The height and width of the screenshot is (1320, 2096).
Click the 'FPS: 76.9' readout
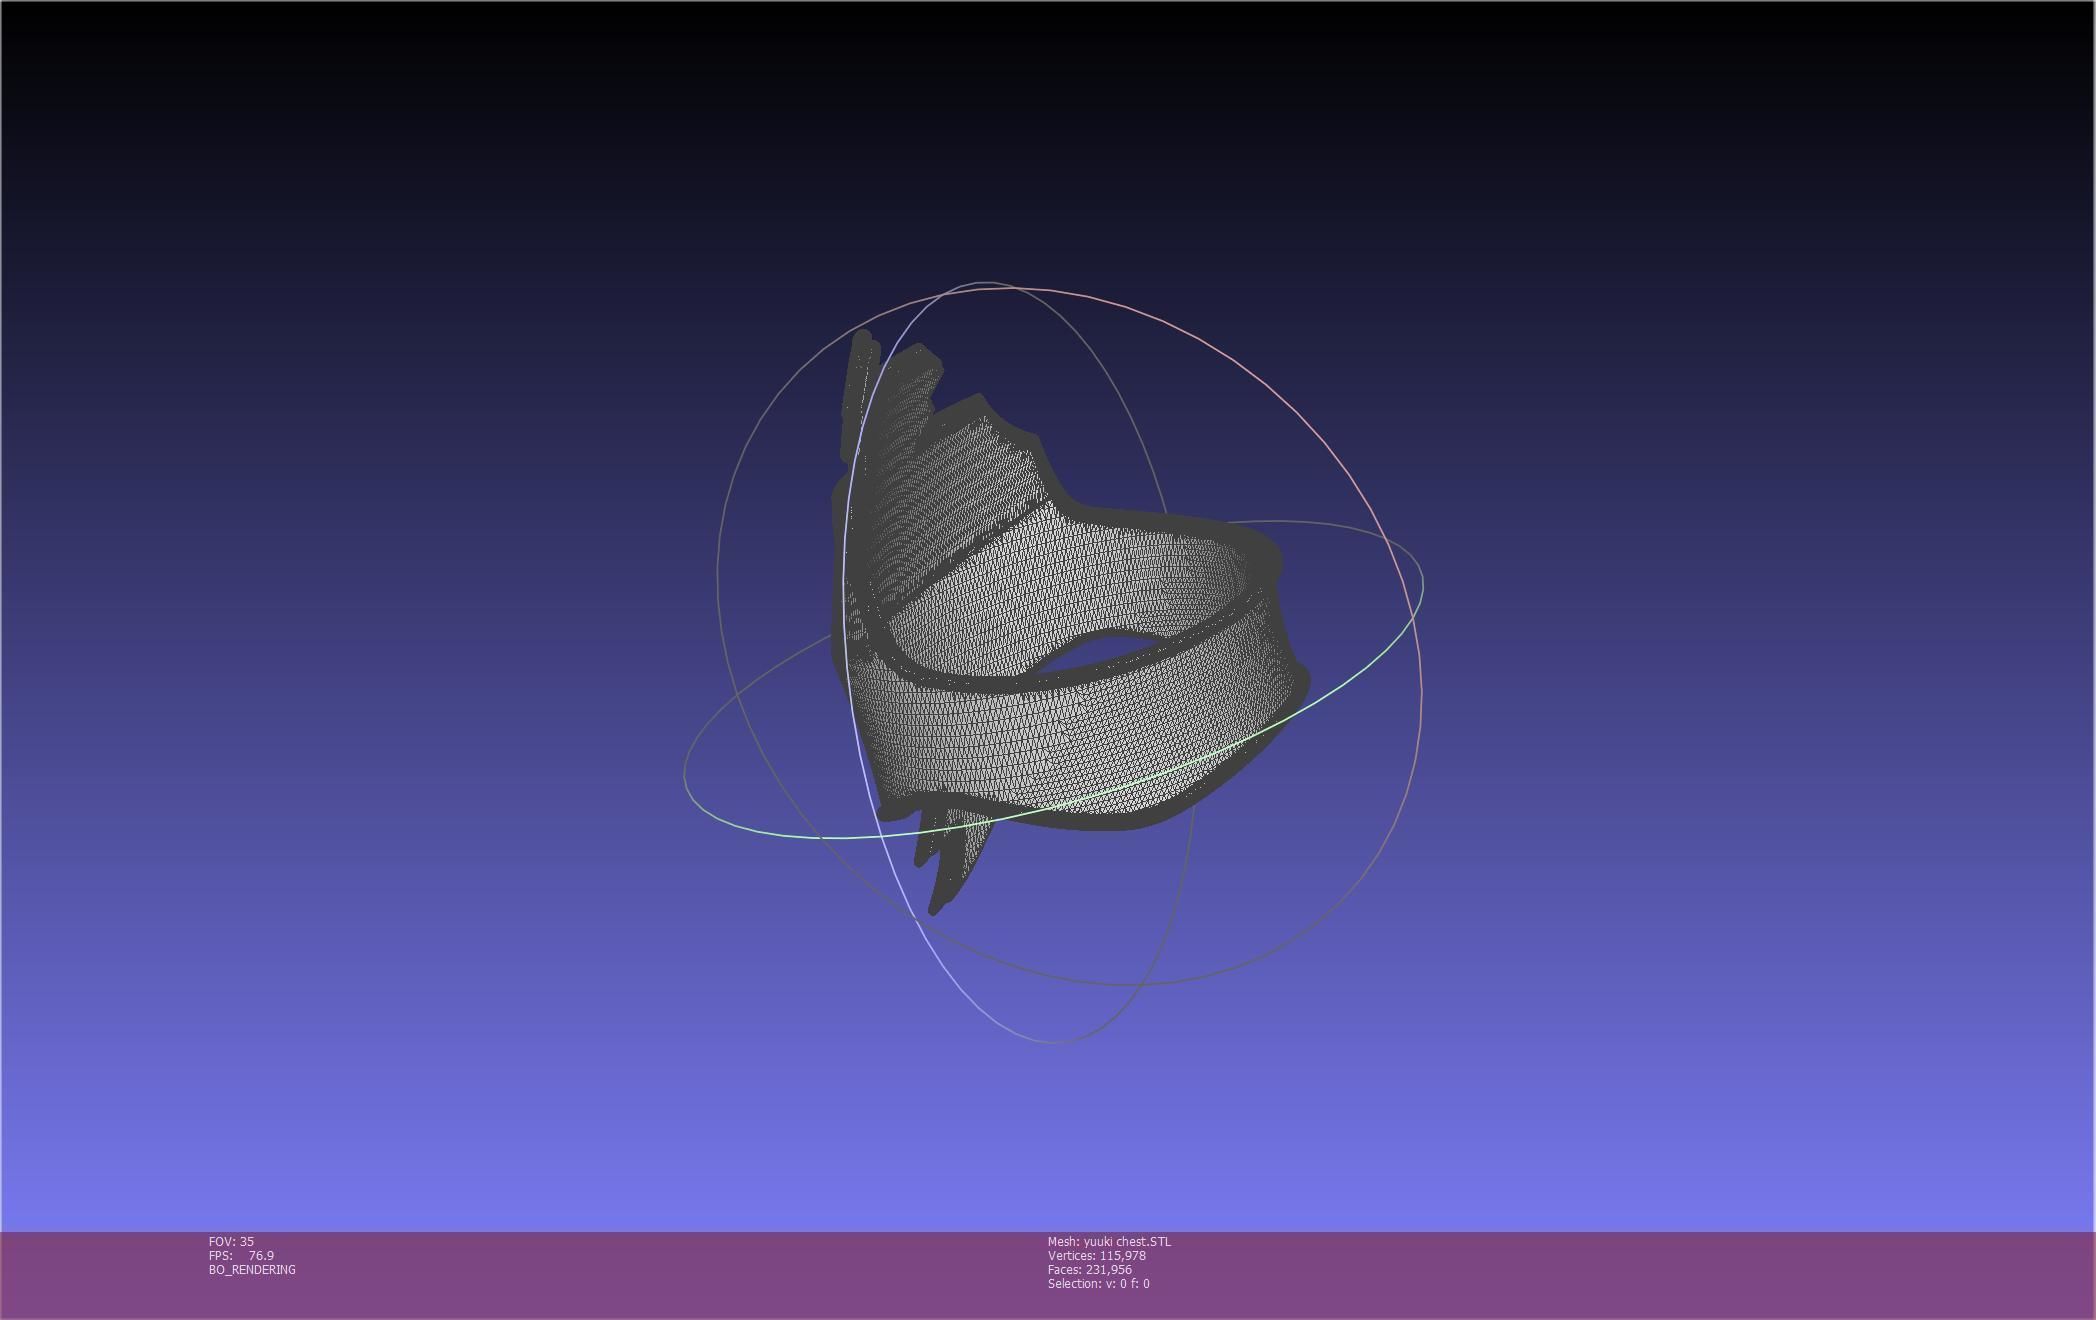point(241,1255)
